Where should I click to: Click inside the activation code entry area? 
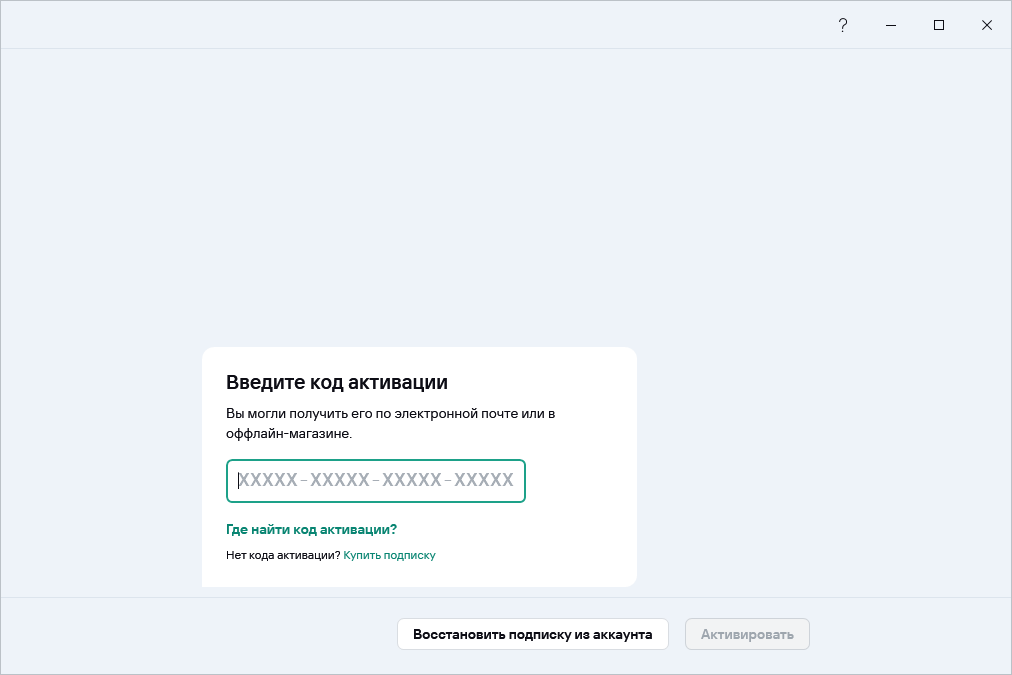pos(375,481)
